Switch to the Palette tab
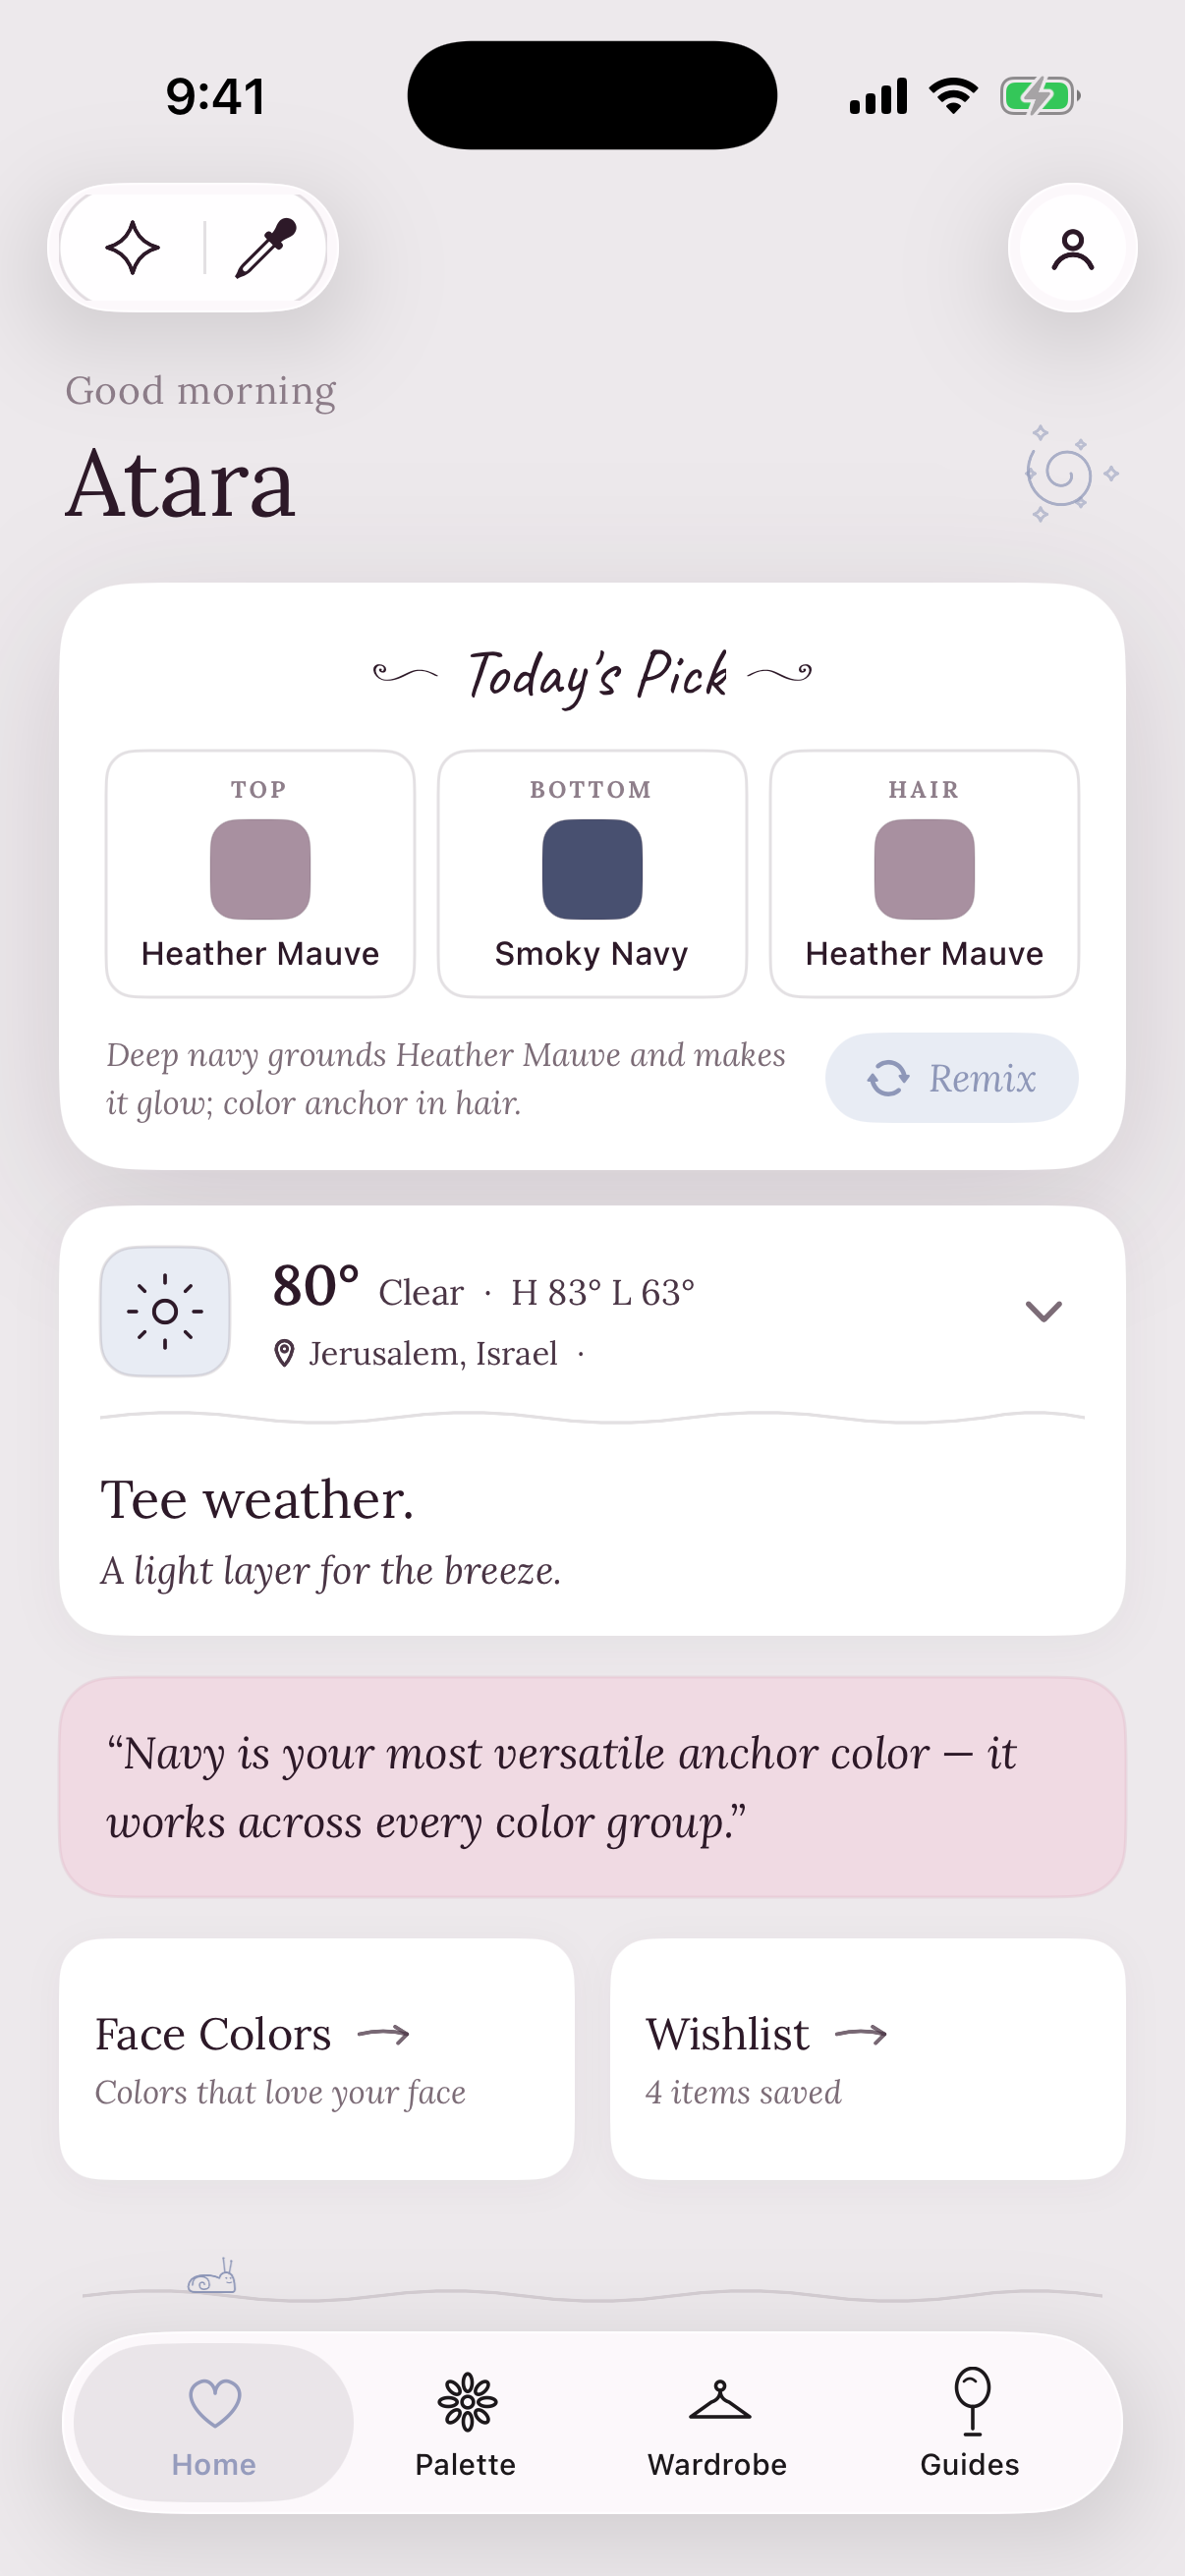 click(x=466, y=2424)
